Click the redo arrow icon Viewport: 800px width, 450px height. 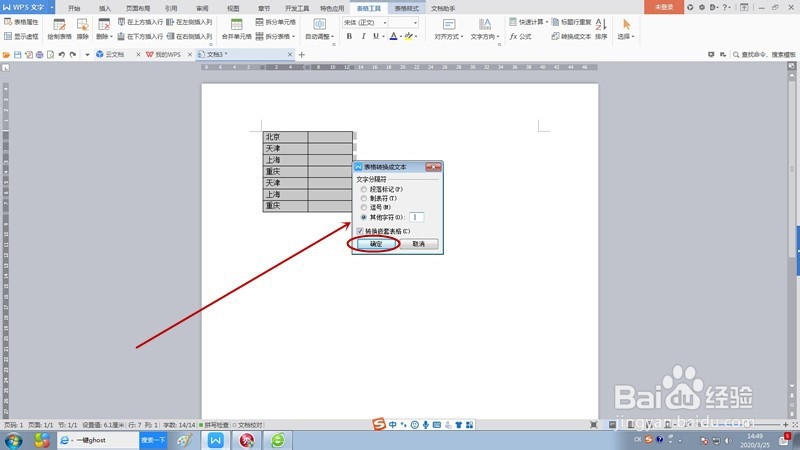click(73, 54)
